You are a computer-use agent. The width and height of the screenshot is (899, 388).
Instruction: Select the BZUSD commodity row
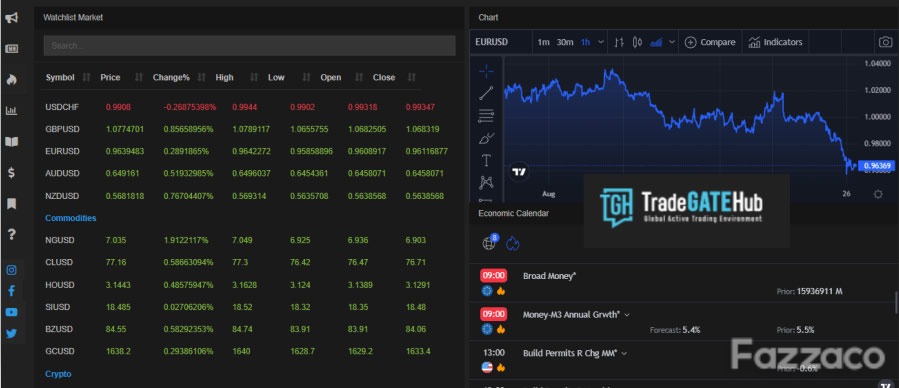(247, 330)
